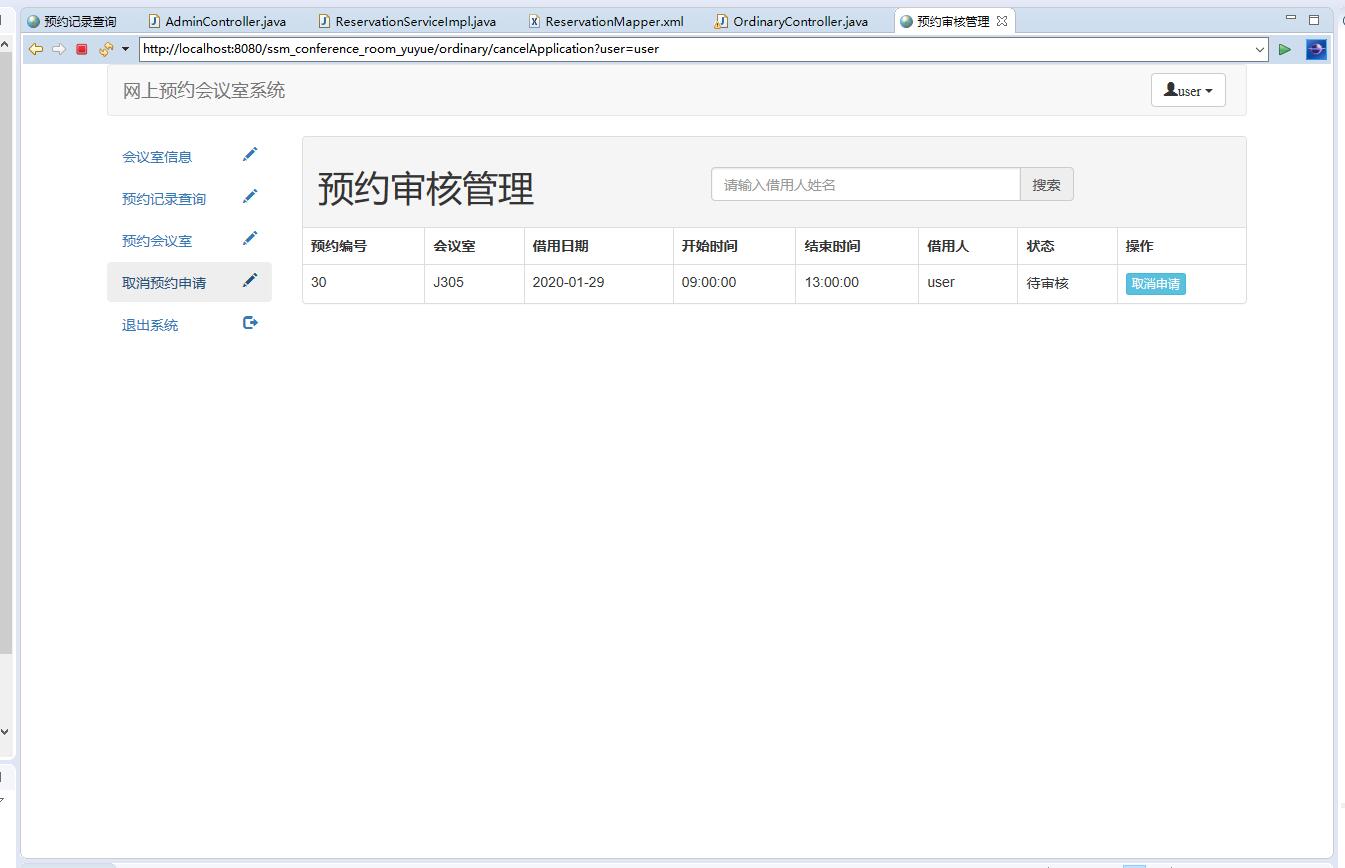Click the Eclipse perspective icon at top right
This screenshot has height=868, width=1345.
pos(1317,49)
